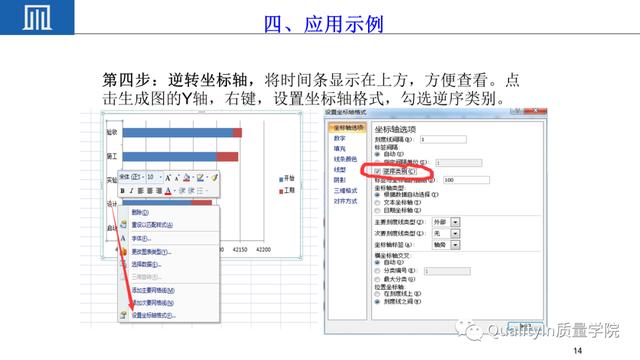Select 最大分类 radio button
This screenshot has height=360, width=640.
pos(377,280)
